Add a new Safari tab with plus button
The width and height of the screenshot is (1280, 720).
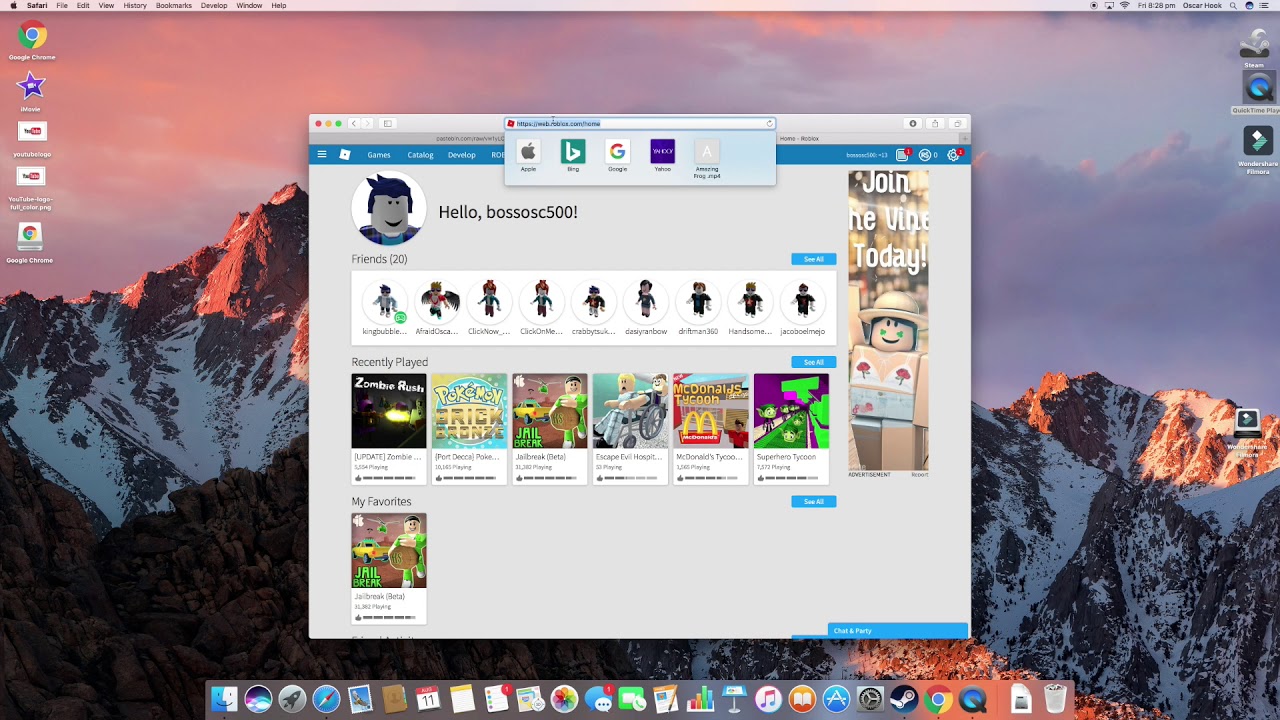964,138
